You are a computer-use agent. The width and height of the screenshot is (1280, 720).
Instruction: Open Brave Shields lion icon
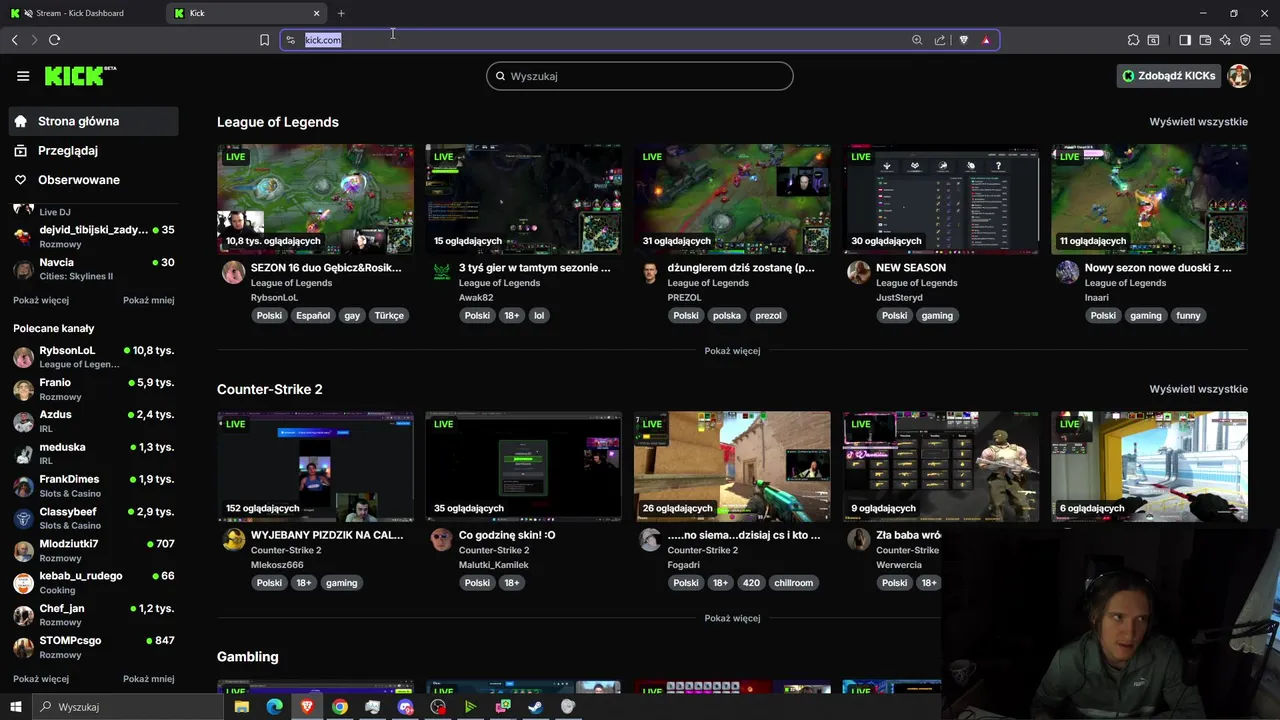tap(964, 40)
